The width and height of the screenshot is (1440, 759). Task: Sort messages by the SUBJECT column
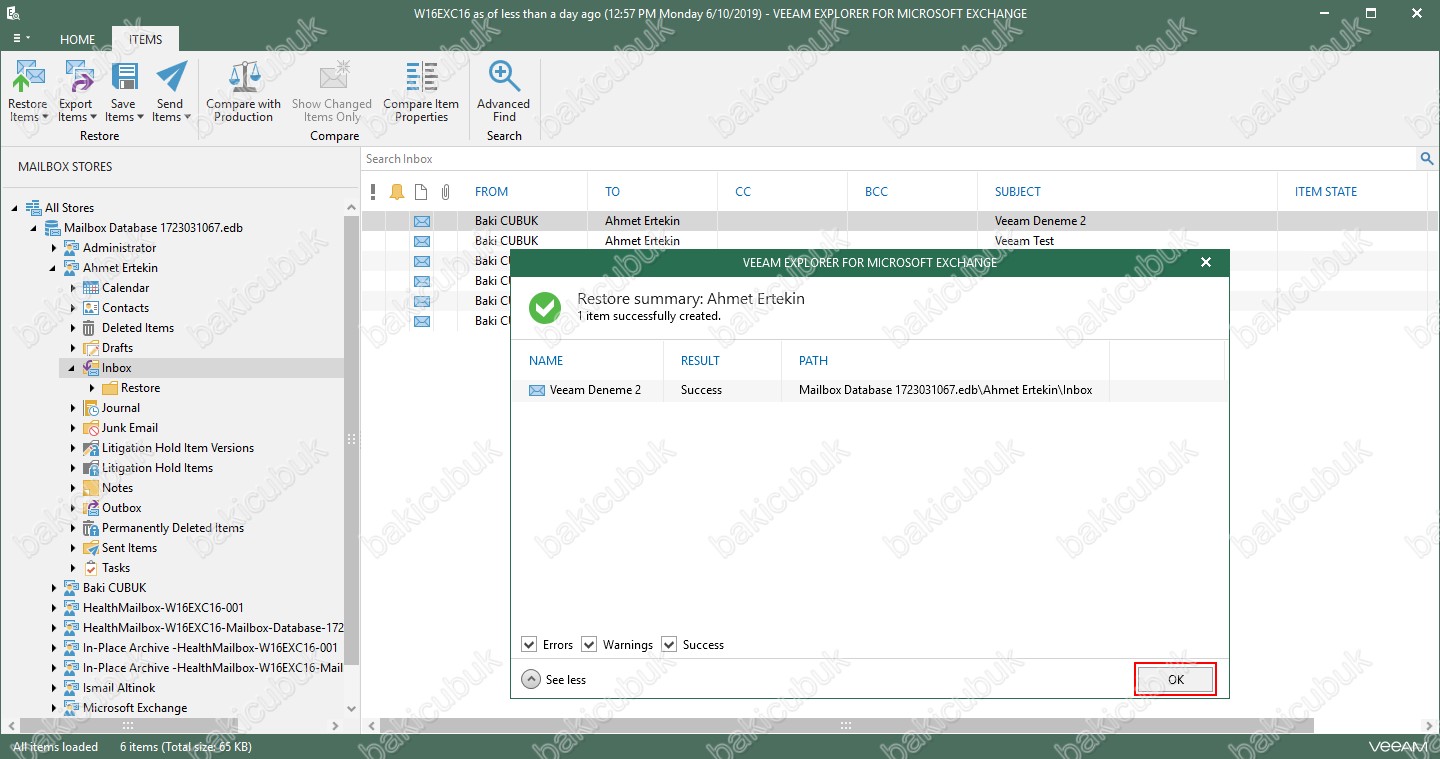pyautogui.click(x=1018, y=192)
